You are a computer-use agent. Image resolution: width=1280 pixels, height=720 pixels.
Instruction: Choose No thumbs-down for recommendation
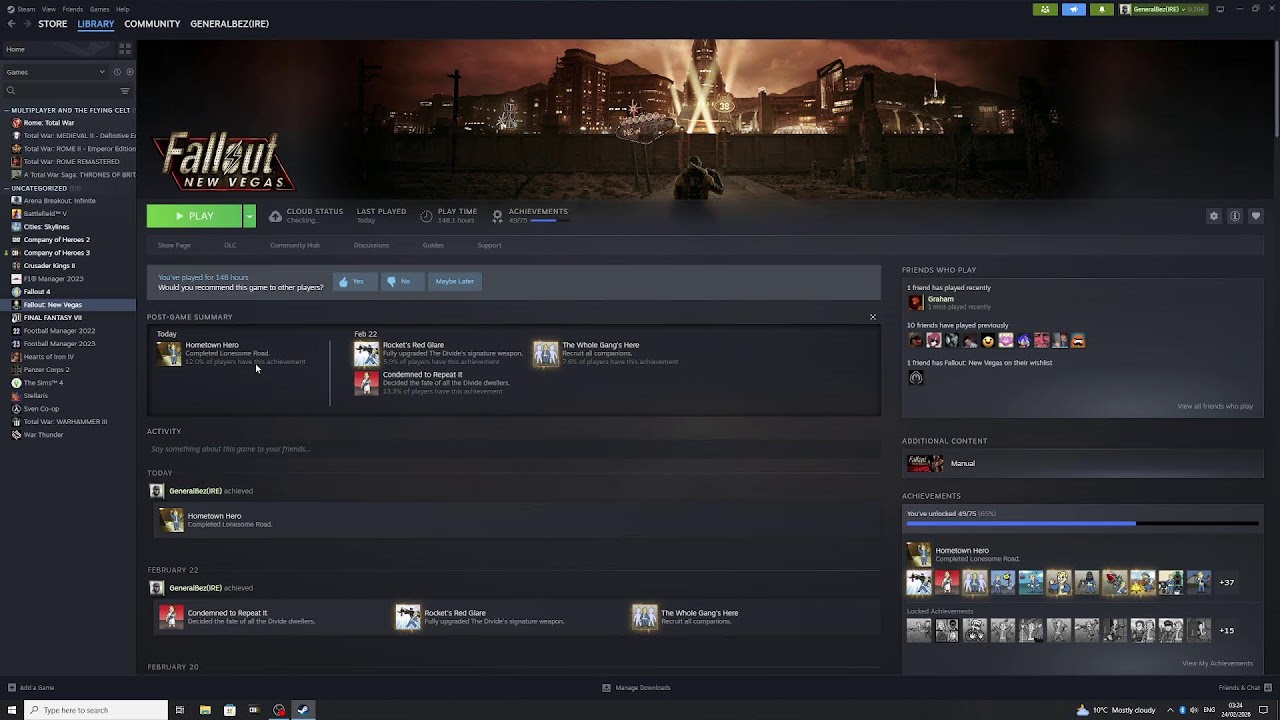(400, 281)
